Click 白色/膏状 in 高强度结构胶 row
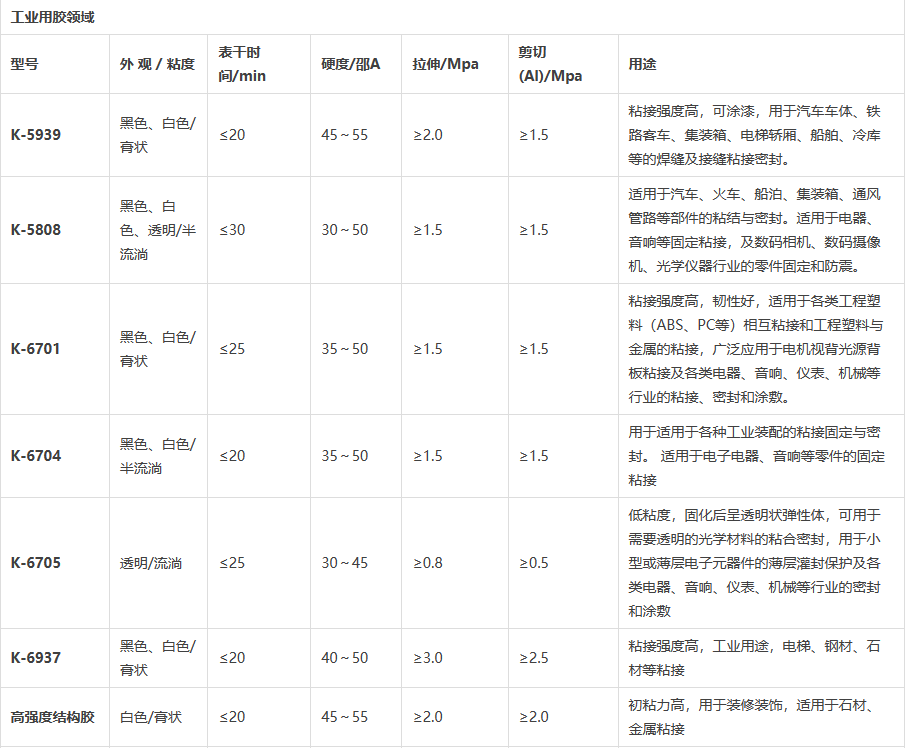The image size is (906, 748). (x=151, y=717)
